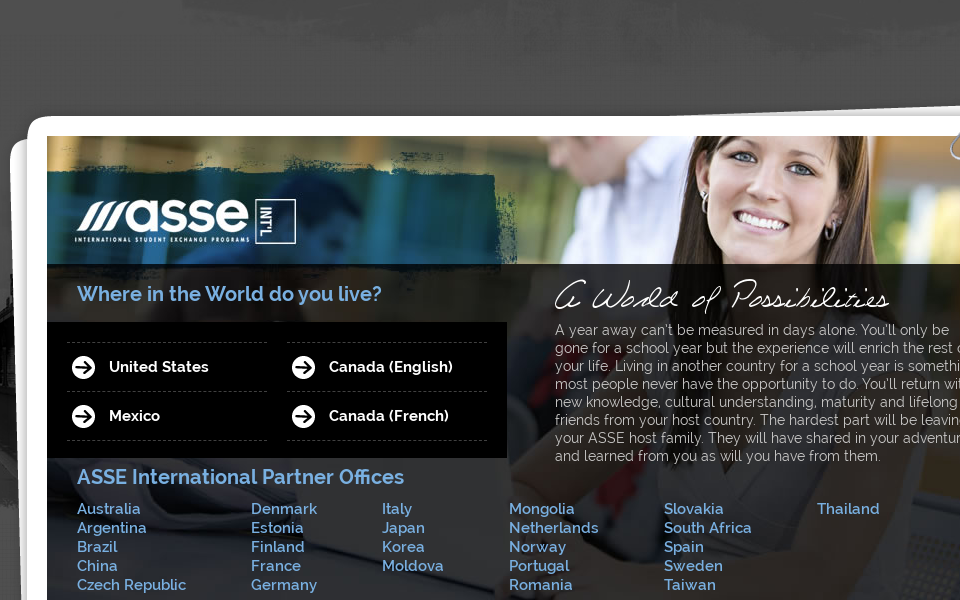Click the Thailand partner office link
The image size is (960, 600).
[x=848, y=509]
